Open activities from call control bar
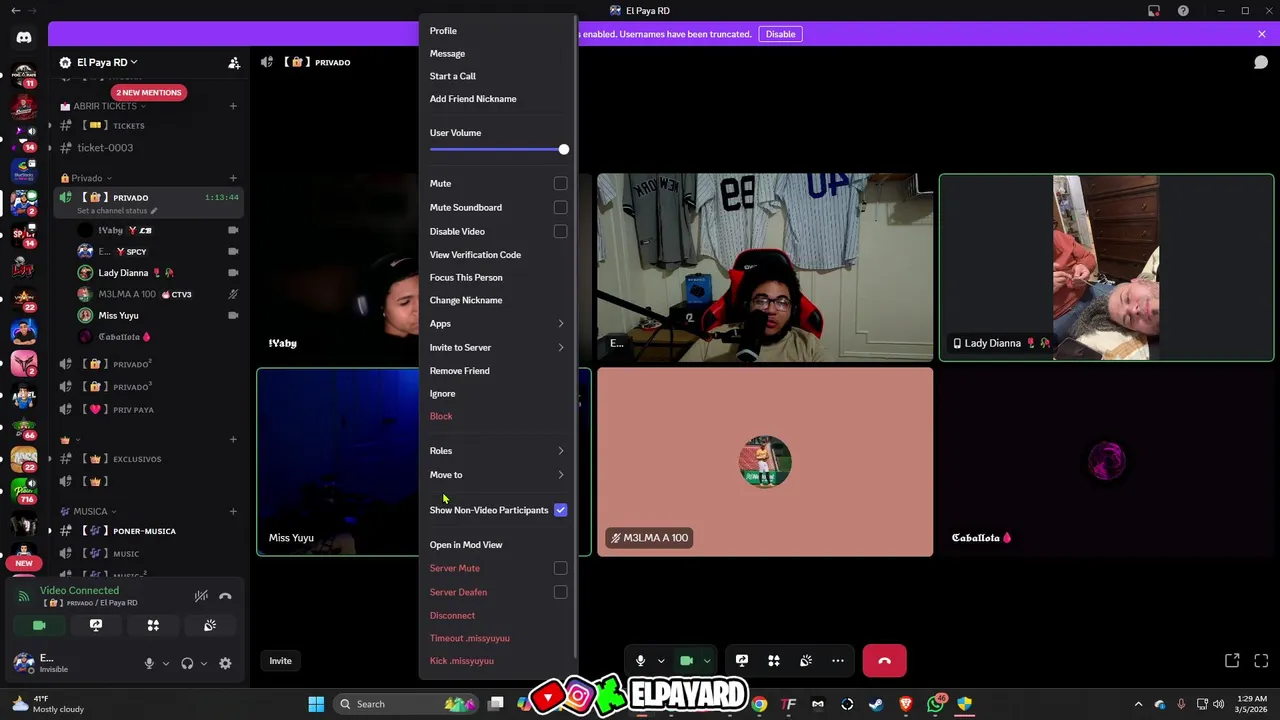The image size is (1280, 720). tap(774, 661)
